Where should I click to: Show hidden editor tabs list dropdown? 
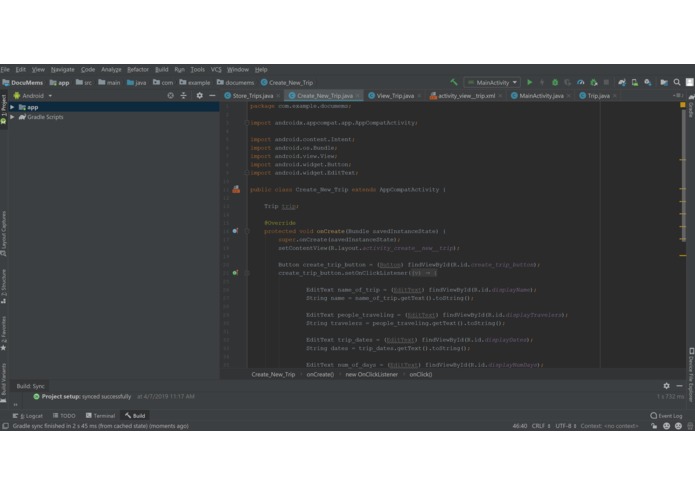pyautogui.click(x=677, y=95)
